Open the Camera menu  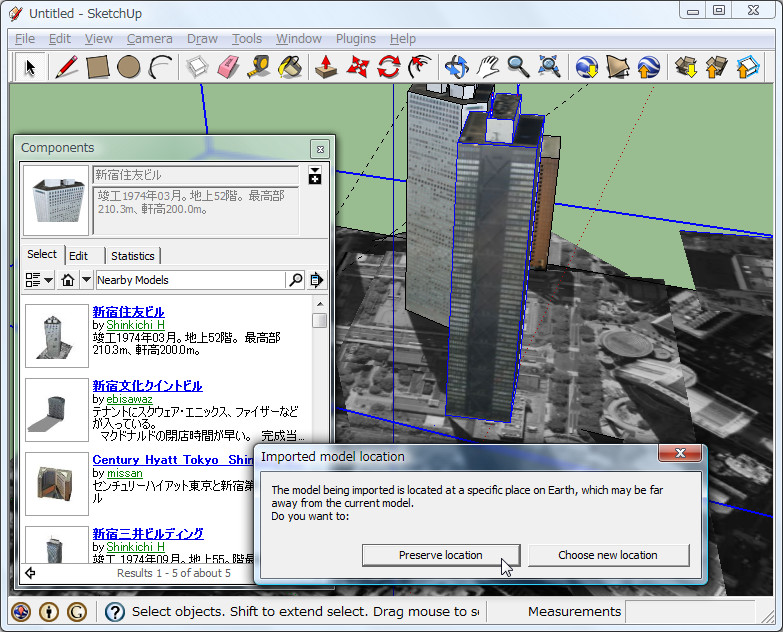click(x=149, y=39)
